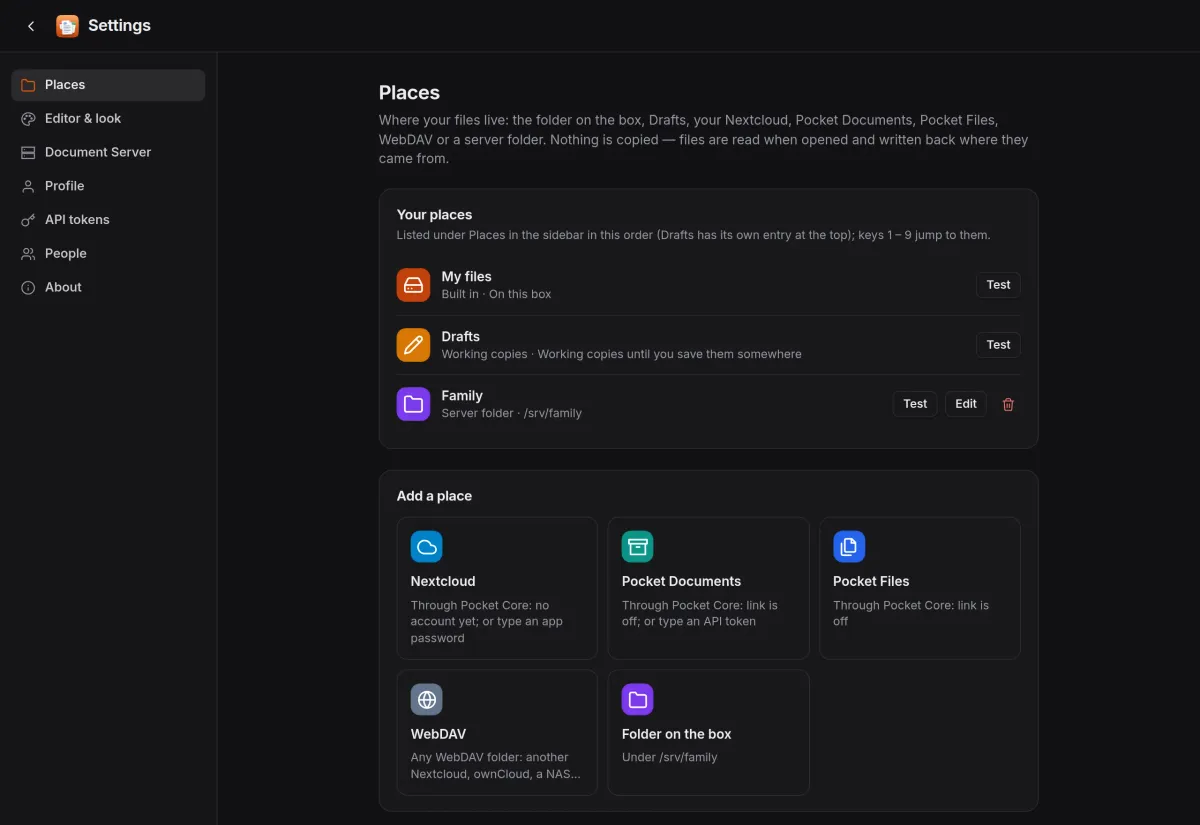The height and width of the screenshot is (825, 1200).
Task: Open the People section
Action: point(108,254)
